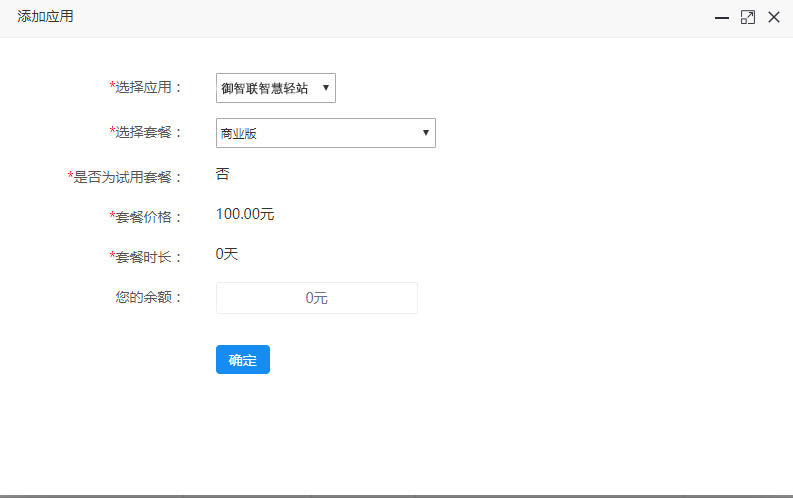Minimize the 添加应用 dialog
The height and width of the screenshot is (498, 793).
click(721, 18)
